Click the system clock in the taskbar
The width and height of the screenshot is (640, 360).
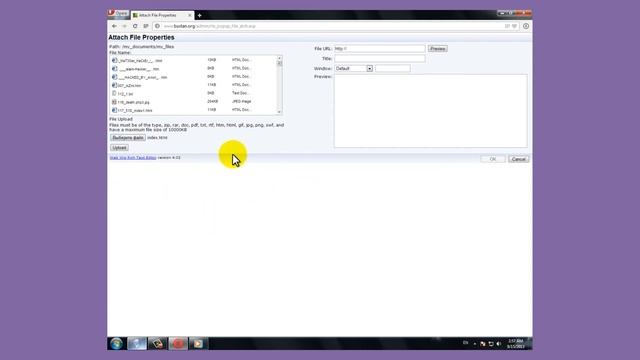(516, 344)
